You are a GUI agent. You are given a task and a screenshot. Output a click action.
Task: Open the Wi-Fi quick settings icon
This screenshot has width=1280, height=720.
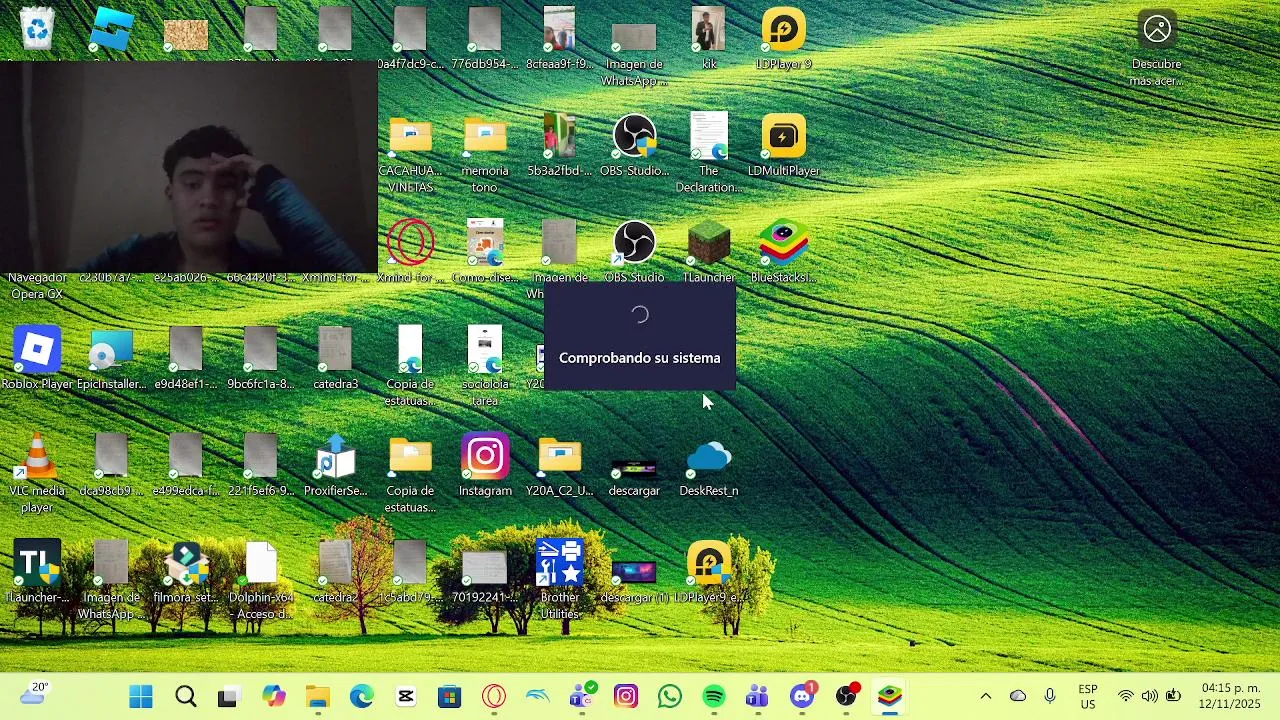(1126, 696)
